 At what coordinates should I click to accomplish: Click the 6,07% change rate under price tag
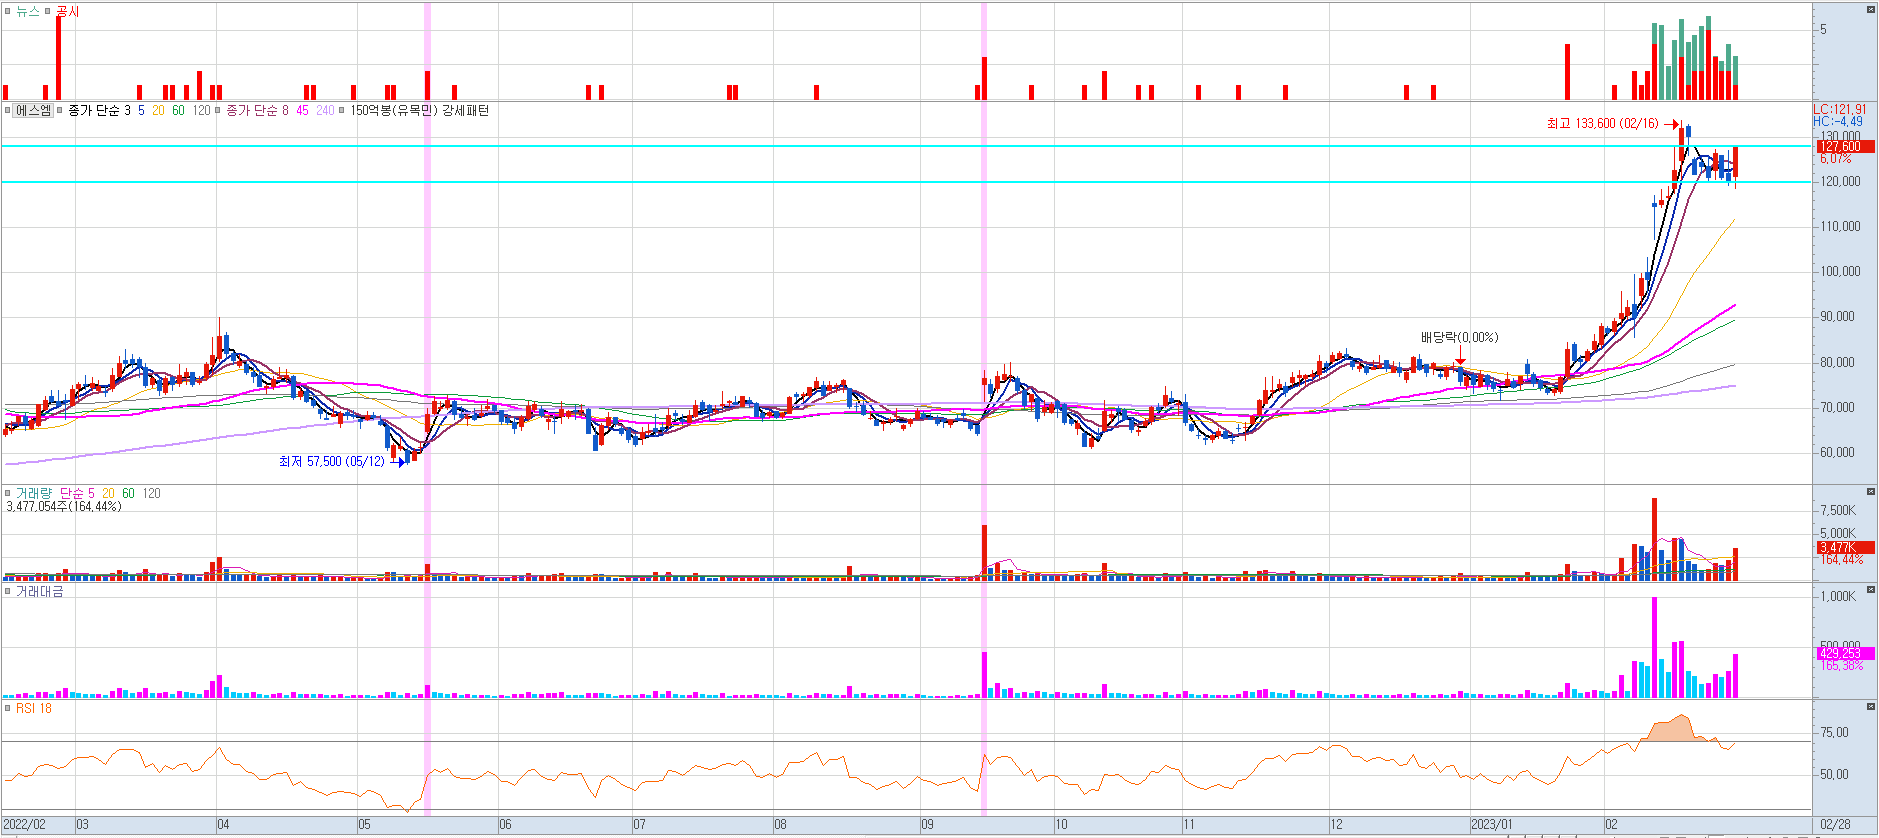click(1835, 159)
